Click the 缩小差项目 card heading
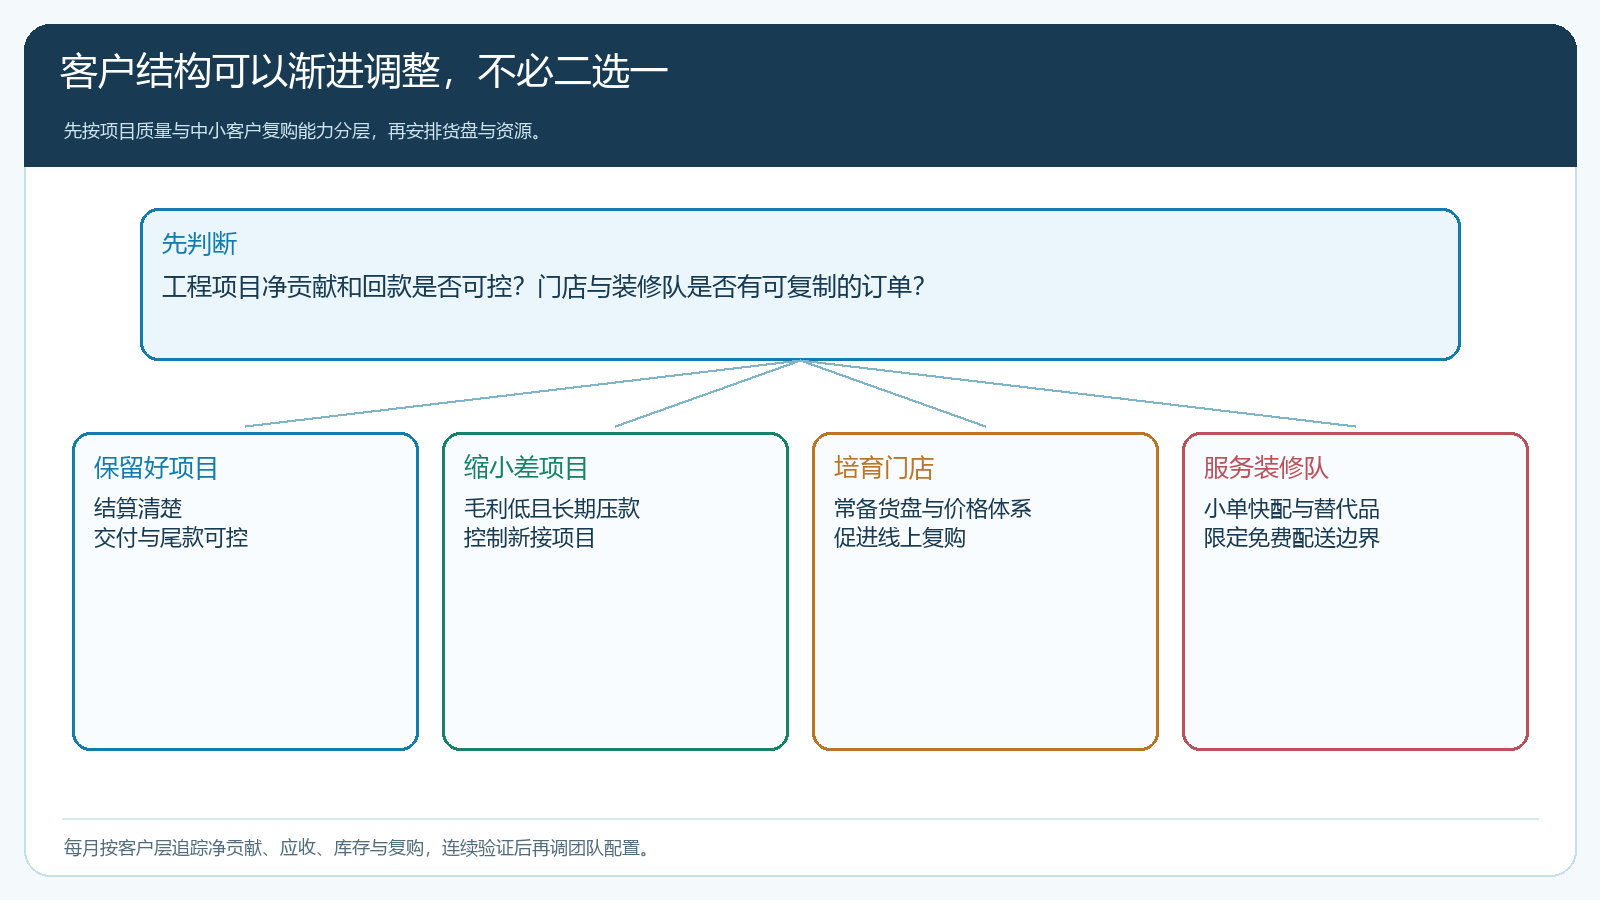Viewport: 1600px width, 900px height. tap(526, 468)
